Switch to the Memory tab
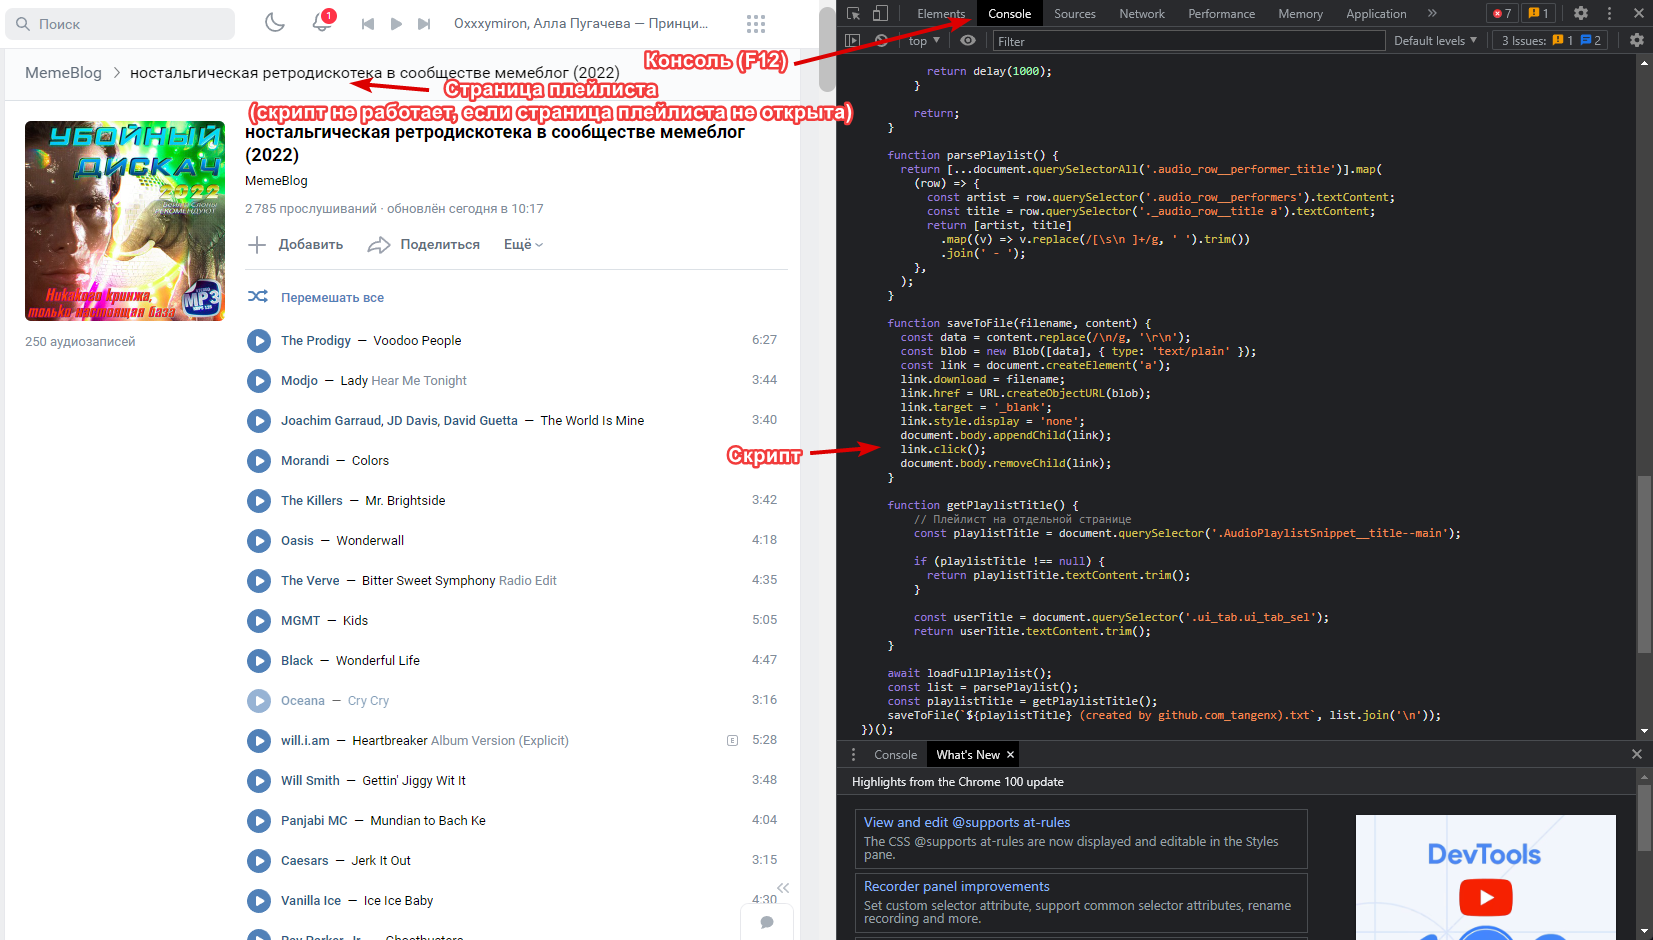The image size is (1653, 940). [x=1300, y=14]
